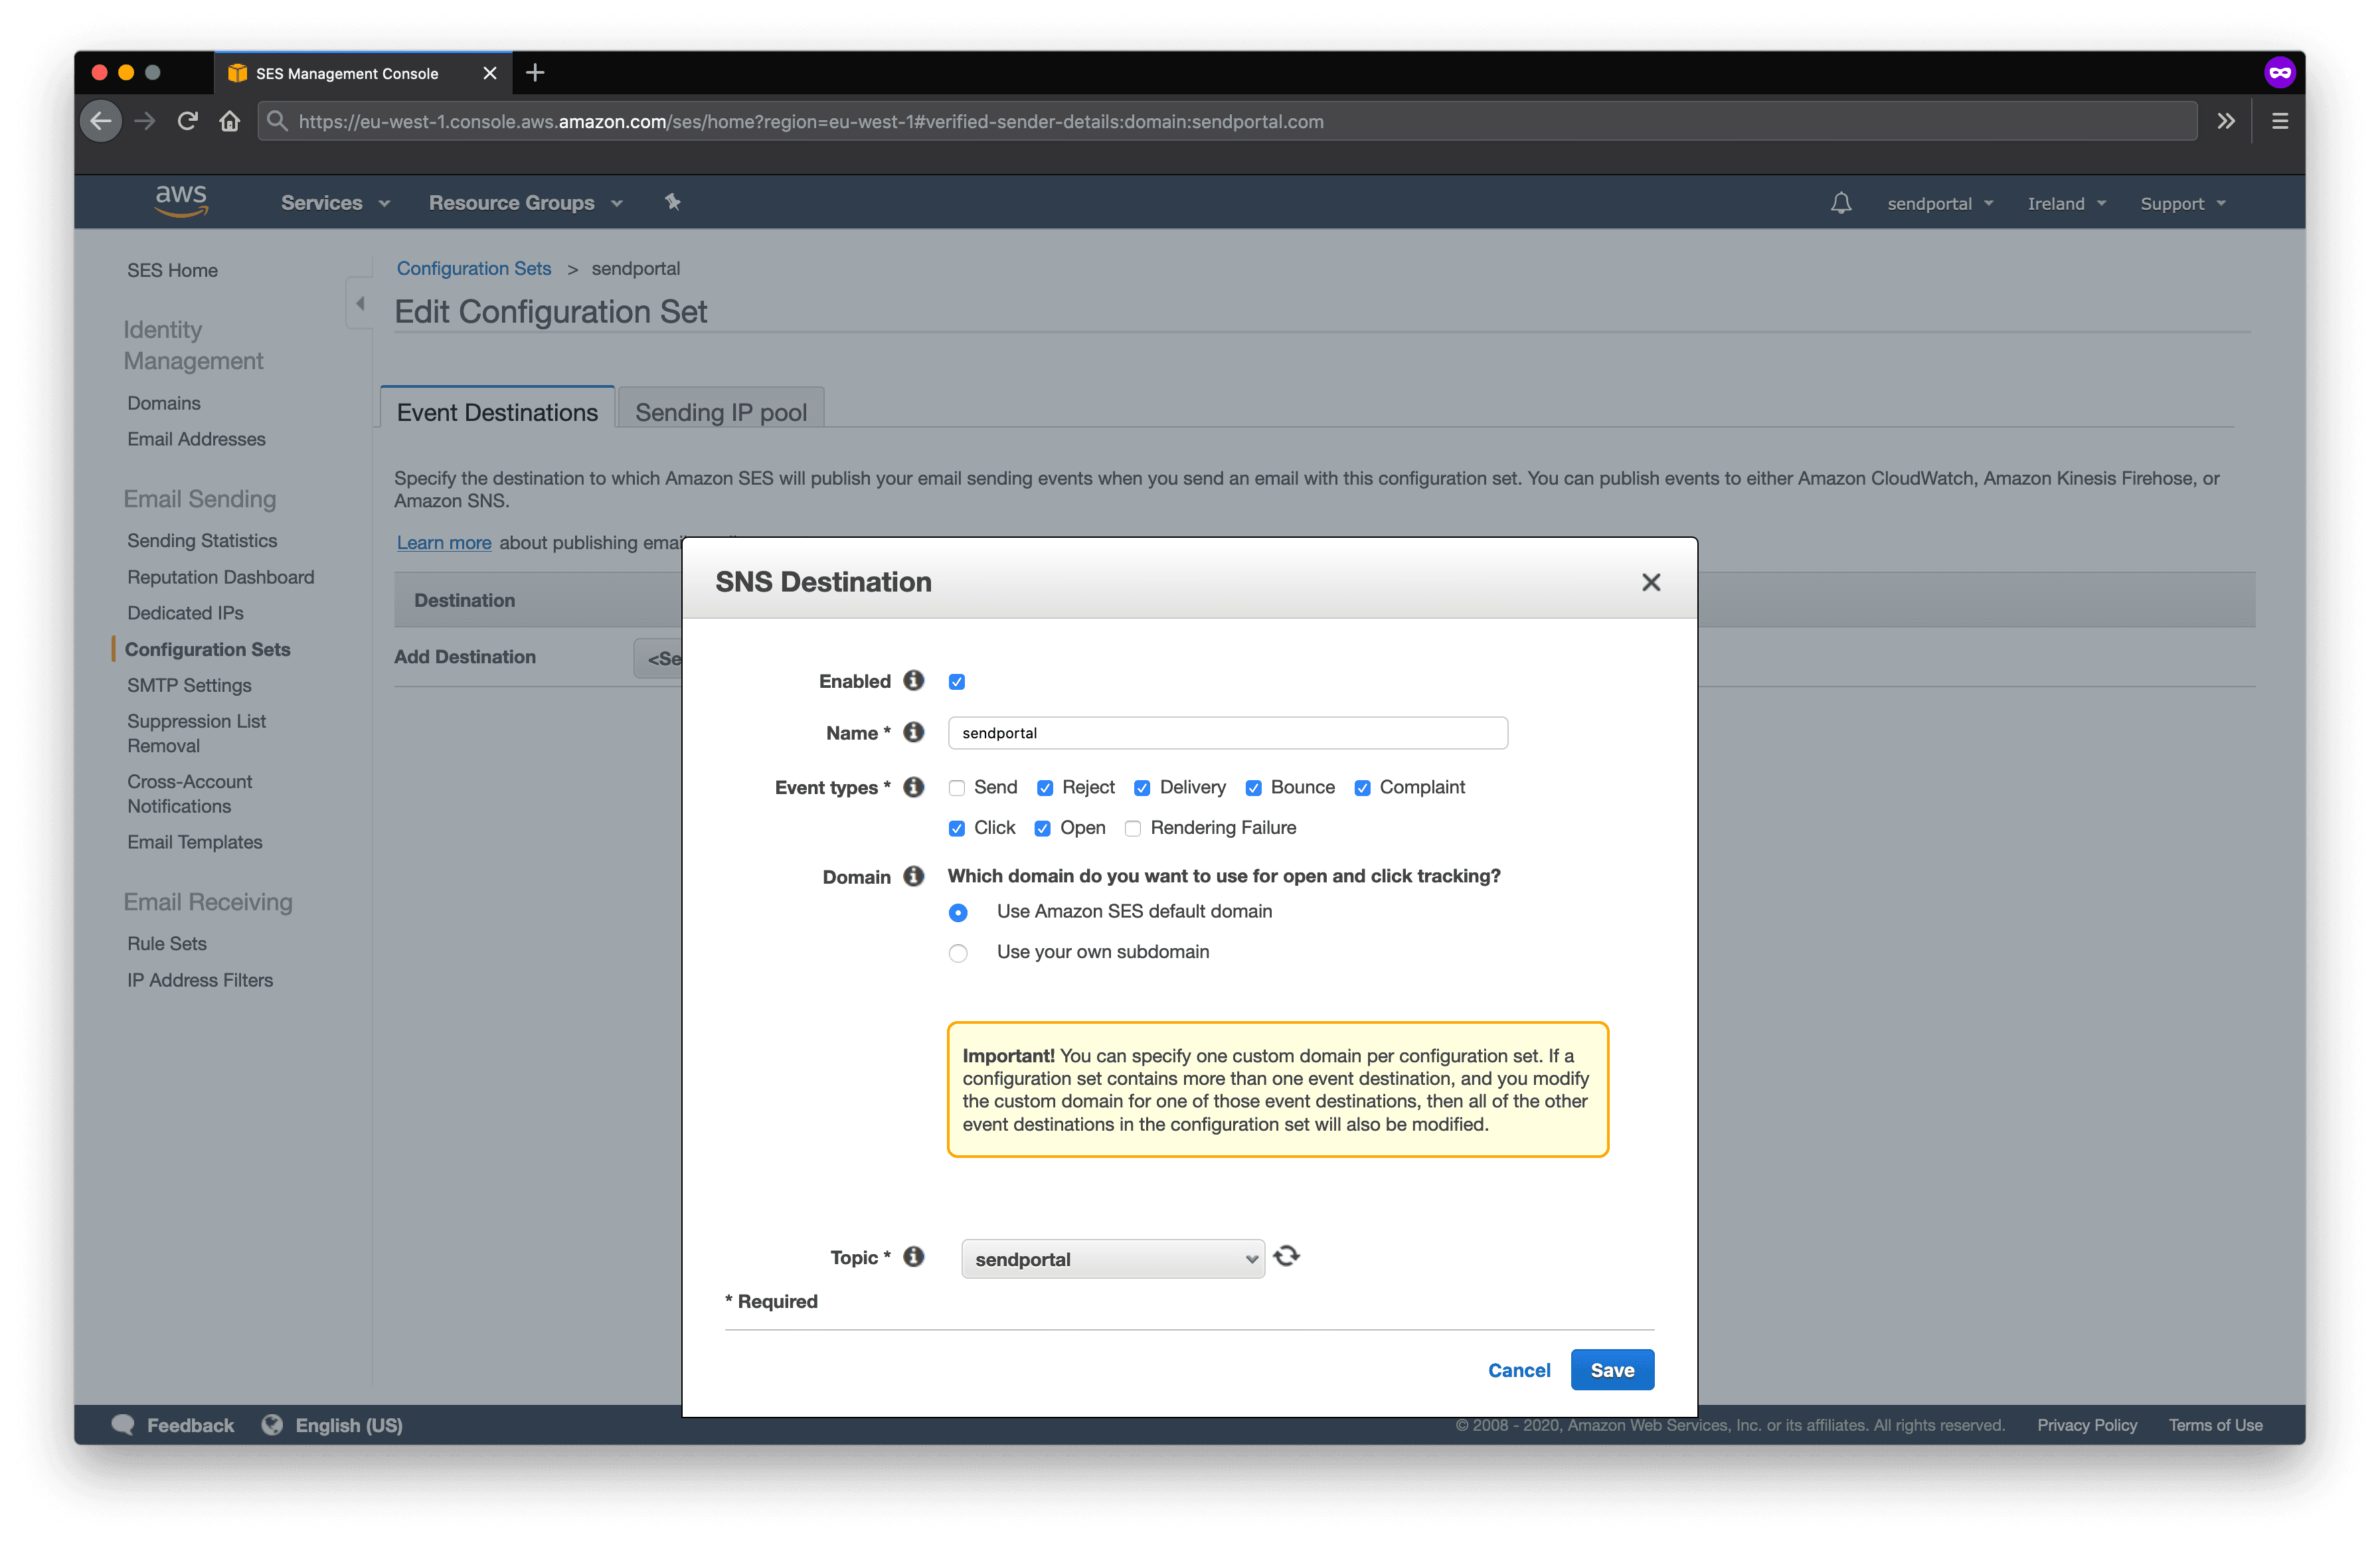Go back in browser history
The image size is (2380, 1543).
coord(101,121)
